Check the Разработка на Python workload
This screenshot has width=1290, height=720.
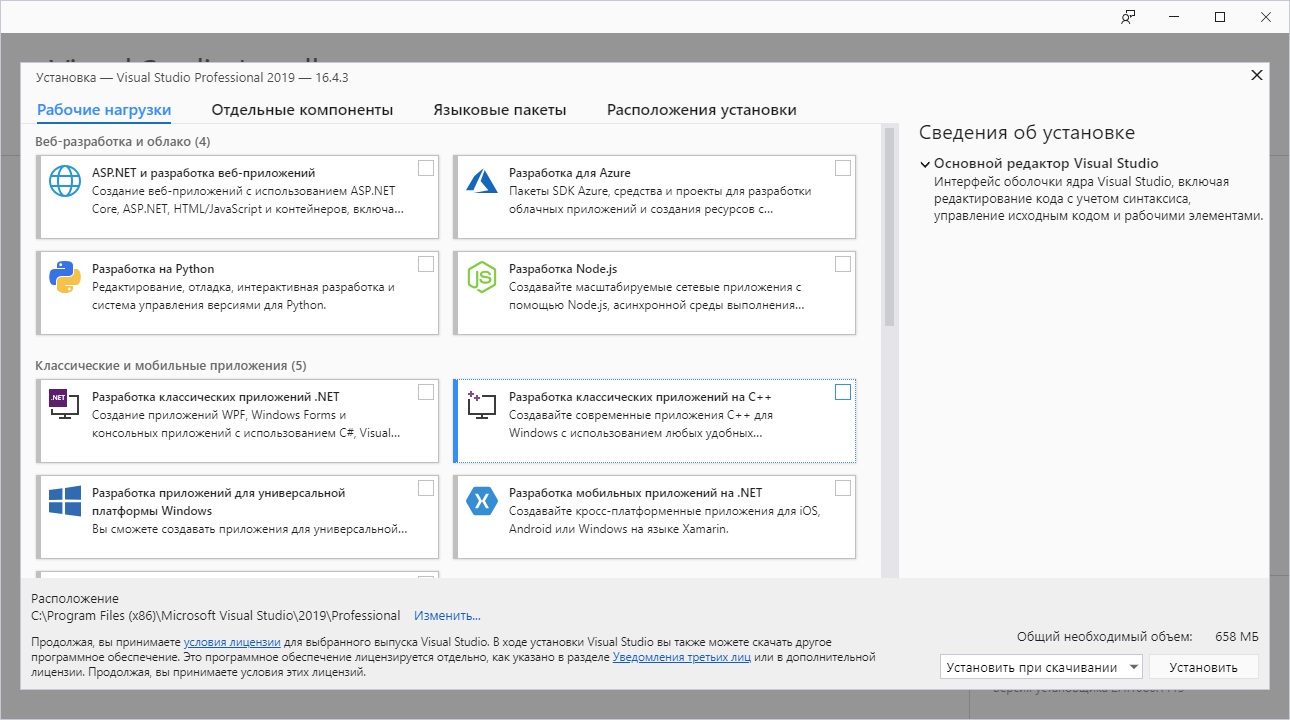[x=426, y=264]
